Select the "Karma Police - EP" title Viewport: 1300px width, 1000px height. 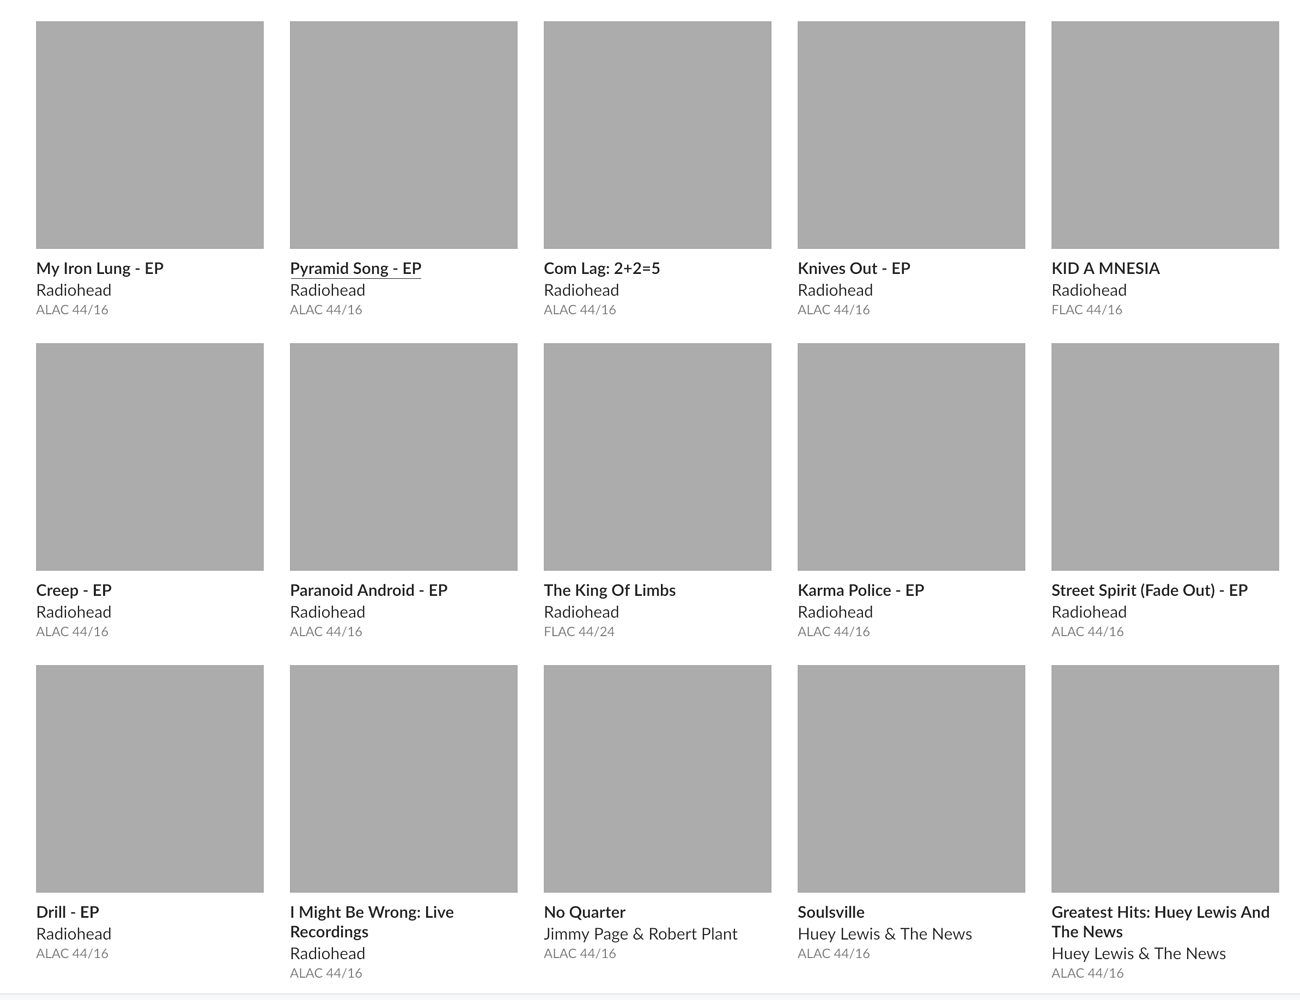click(861, 590)
